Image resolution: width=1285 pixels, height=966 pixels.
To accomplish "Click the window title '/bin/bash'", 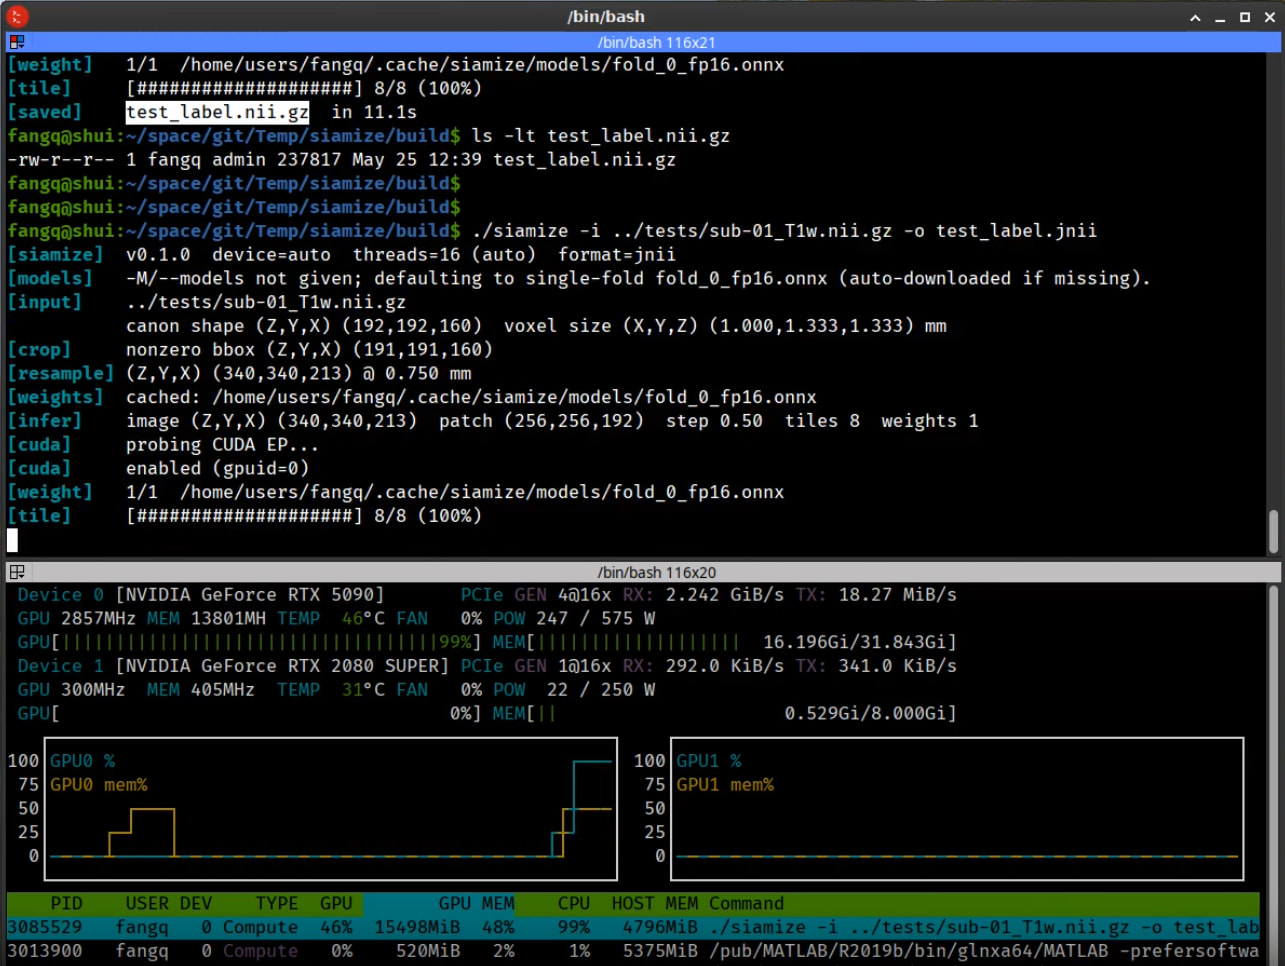I will pyautogui.click(x=606, y=16).
